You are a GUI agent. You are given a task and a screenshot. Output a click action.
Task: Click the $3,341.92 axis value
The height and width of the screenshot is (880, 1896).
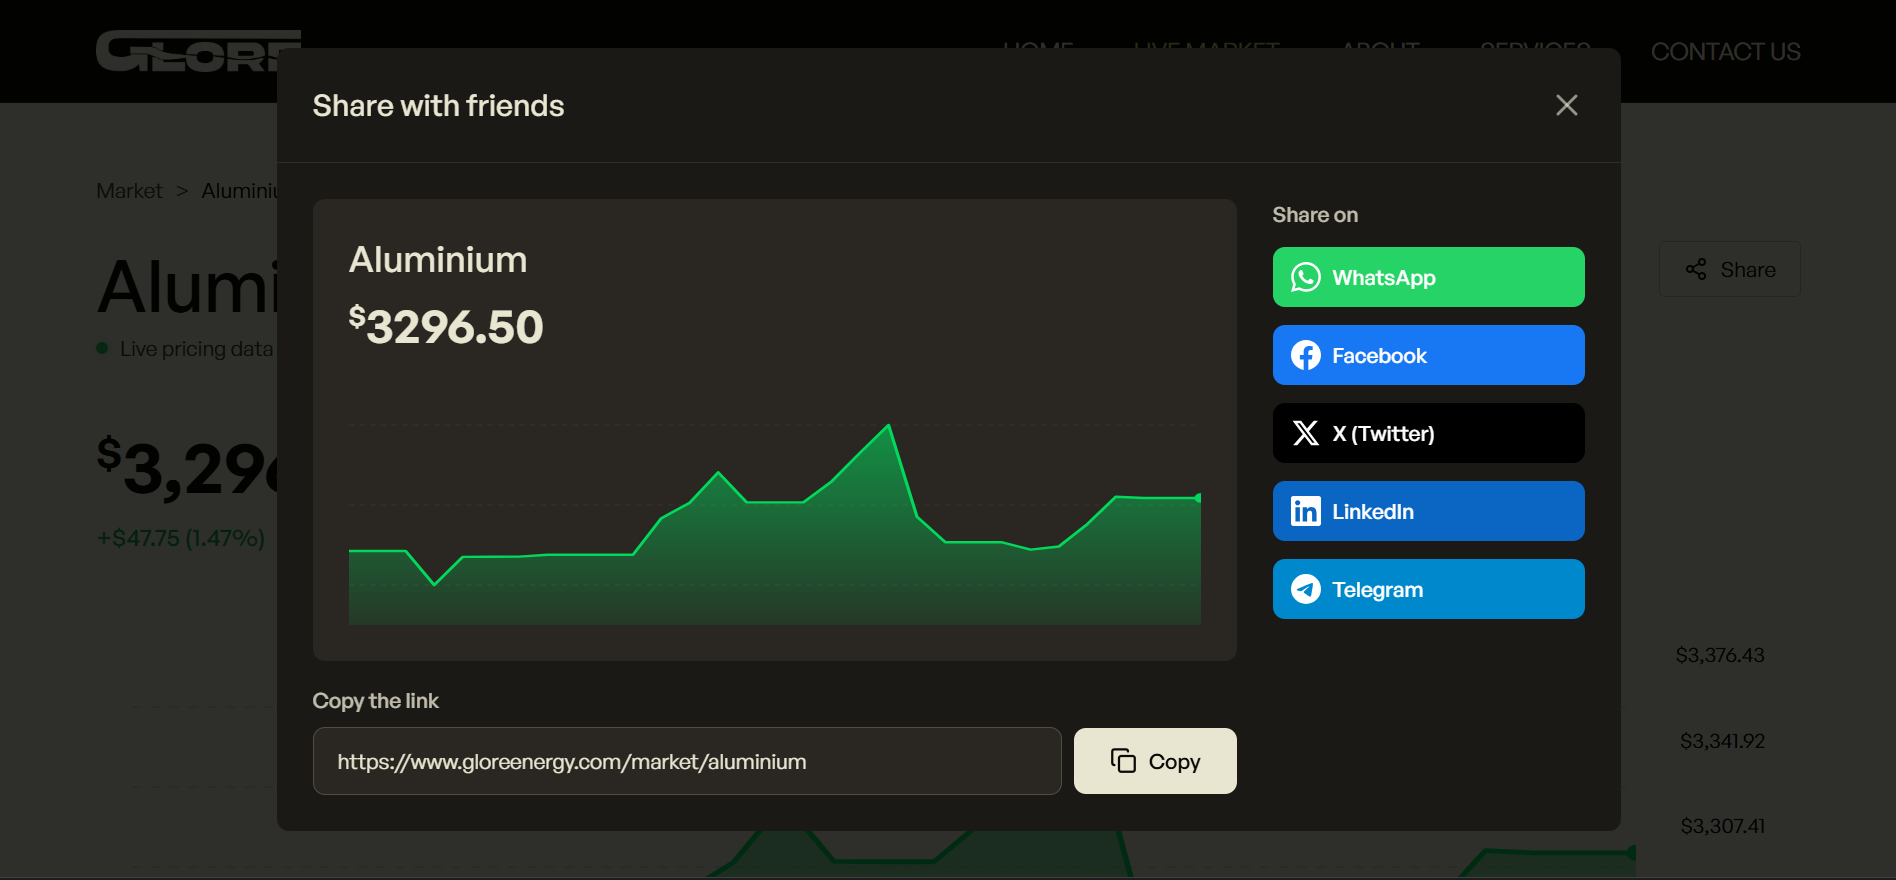[1722, 741]
